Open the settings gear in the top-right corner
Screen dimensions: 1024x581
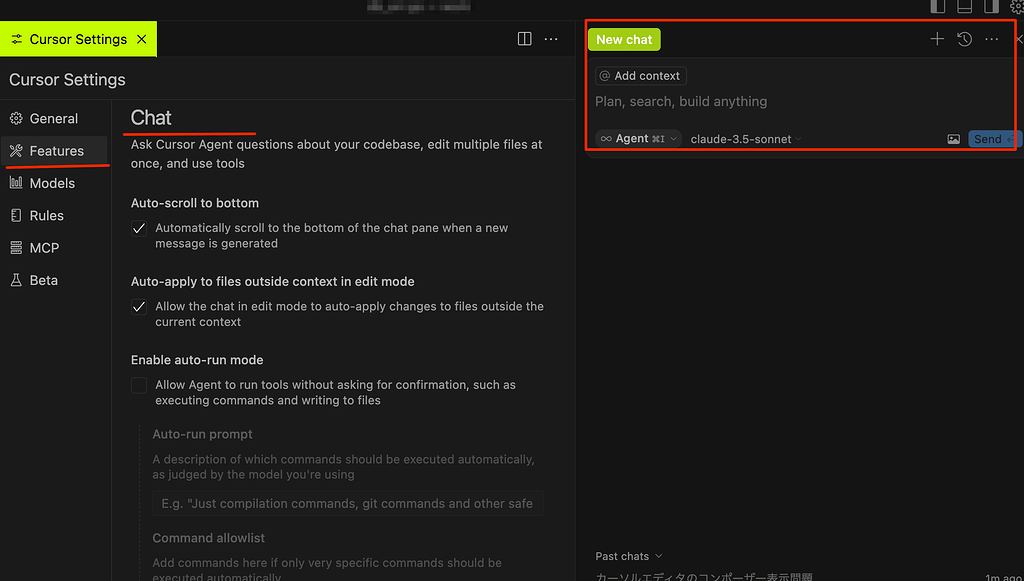click(1018, 7)
